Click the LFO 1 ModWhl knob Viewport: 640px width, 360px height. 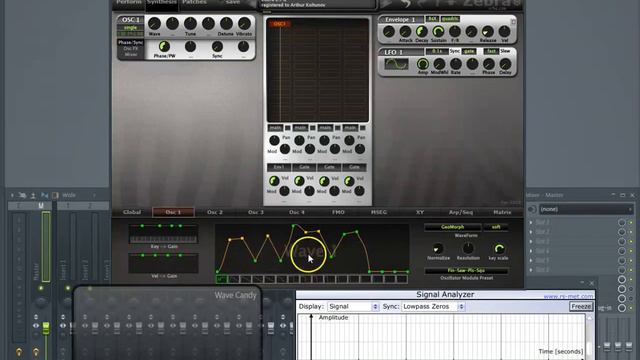pos(439,64)
